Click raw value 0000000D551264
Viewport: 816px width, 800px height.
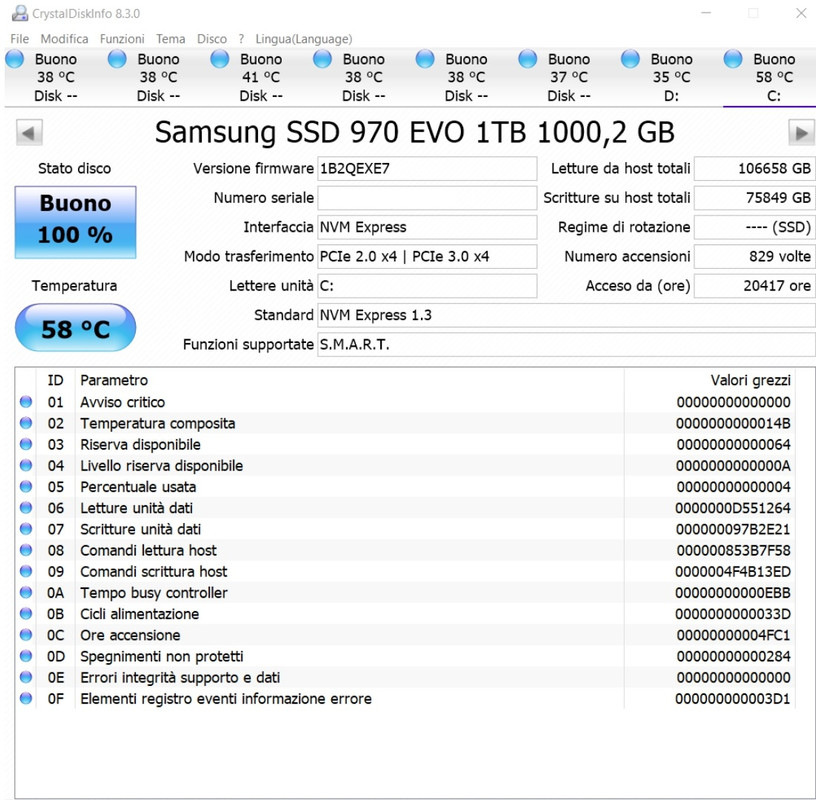(733, 508)
